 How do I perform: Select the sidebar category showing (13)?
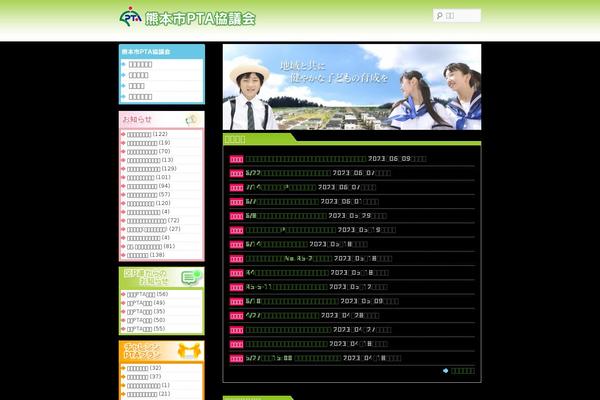coord(150,160)
